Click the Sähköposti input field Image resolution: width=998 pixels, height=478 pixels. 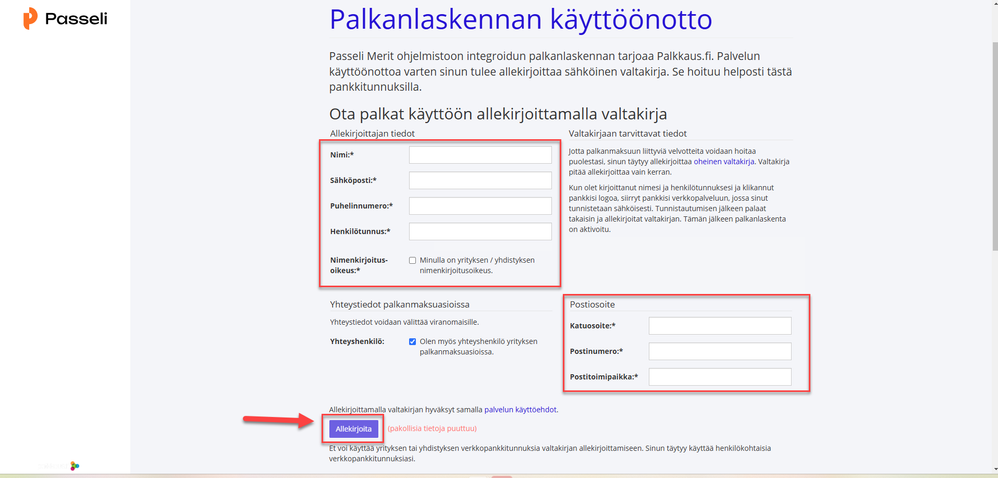[480, 181]
